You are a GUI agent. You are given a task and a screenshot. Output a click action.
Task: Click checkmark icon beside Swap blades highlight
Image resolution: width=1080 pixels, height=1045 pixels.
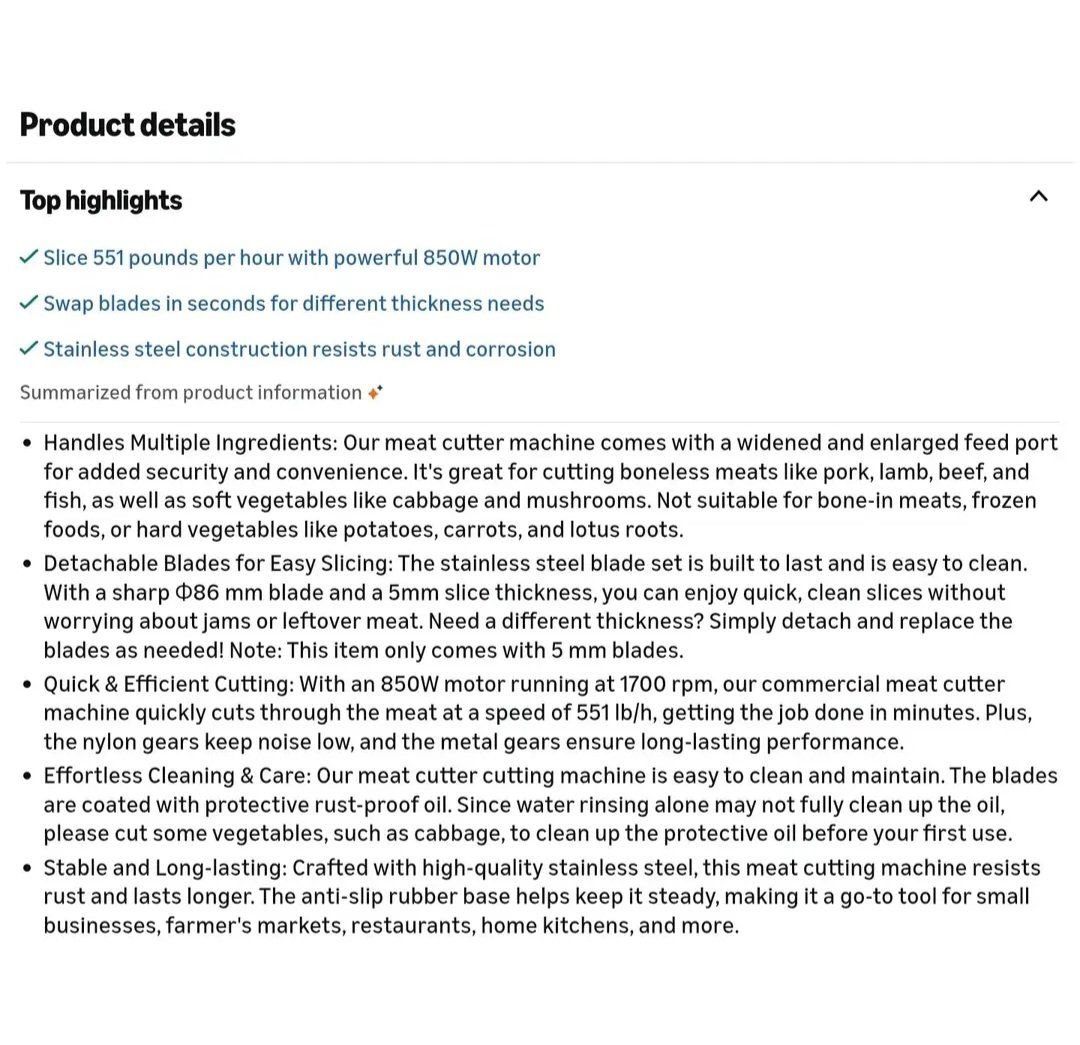click(x=29, y=303)
